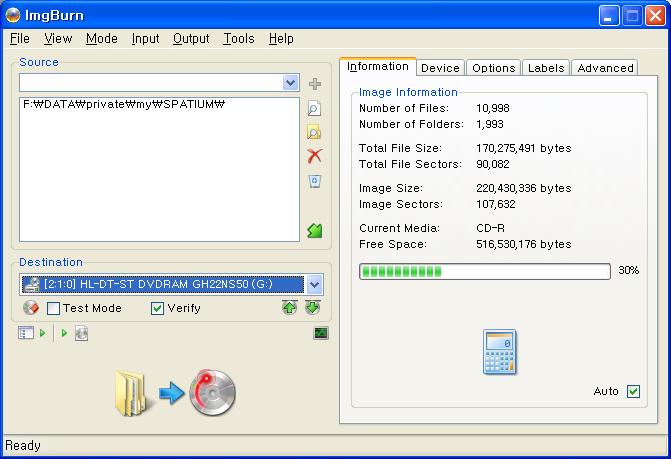The width and height of the screenshot is (671, 459).
Task: Open the Tools menu
Action: [239, 39]
